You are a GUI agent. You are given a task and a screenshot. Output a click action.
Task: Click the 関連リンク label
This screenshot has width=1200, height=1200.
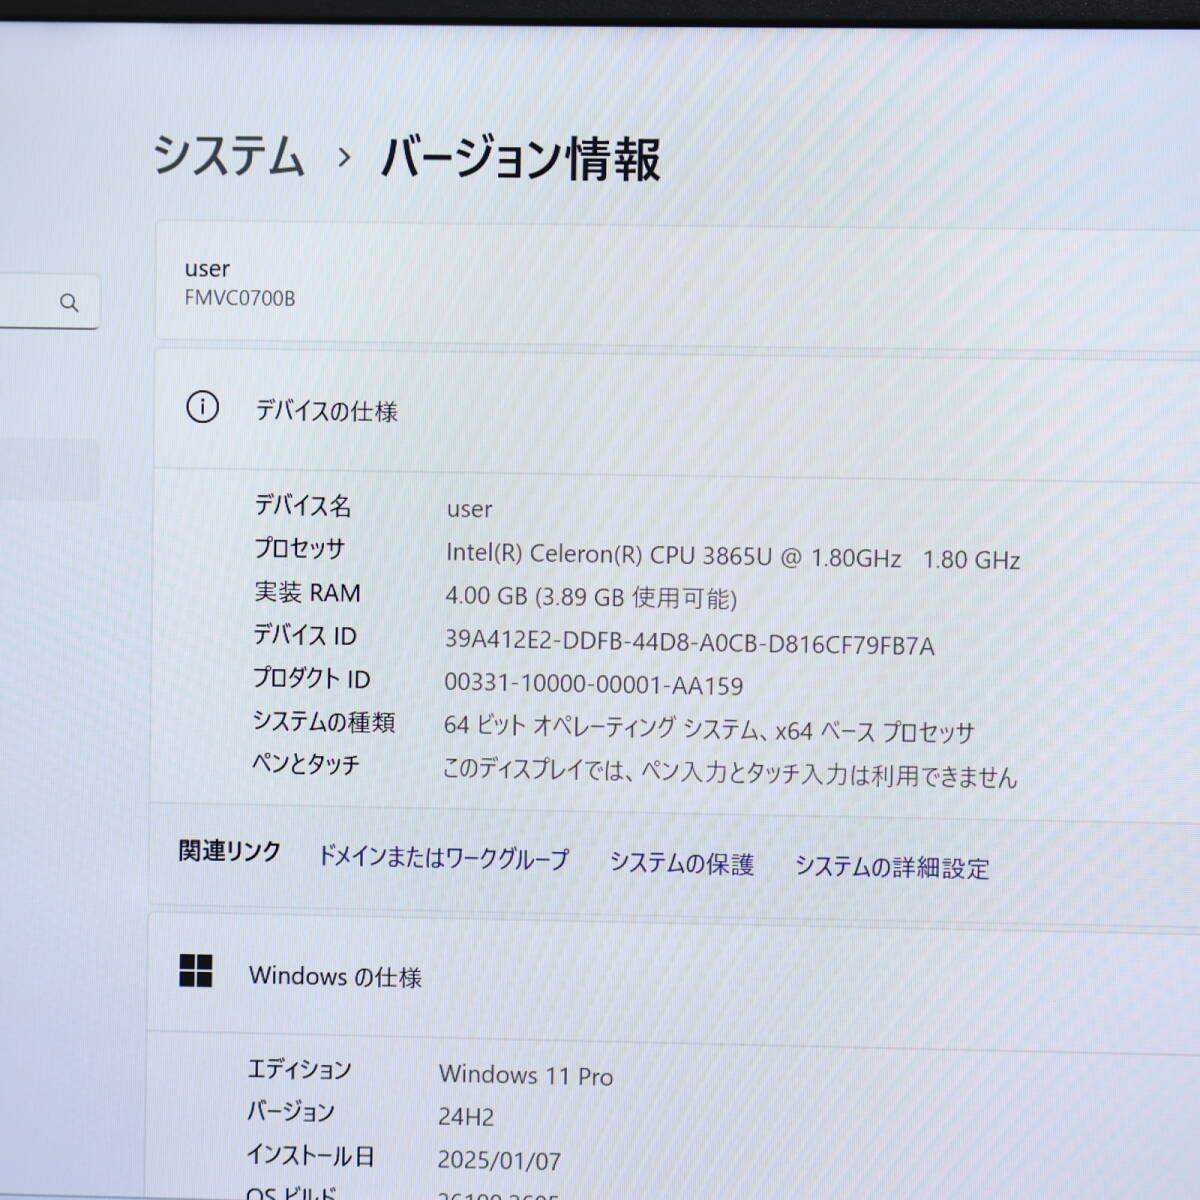229,851
